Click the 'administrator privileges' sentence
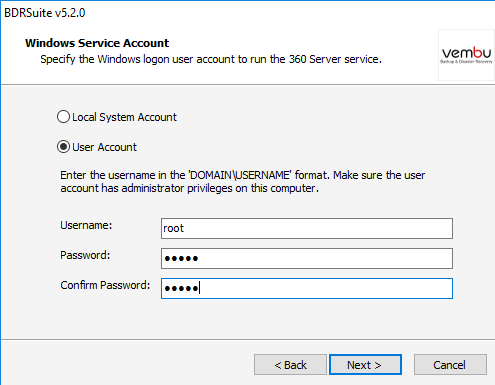The width and height of the screenshot is (495, 385). coord(189,188)
